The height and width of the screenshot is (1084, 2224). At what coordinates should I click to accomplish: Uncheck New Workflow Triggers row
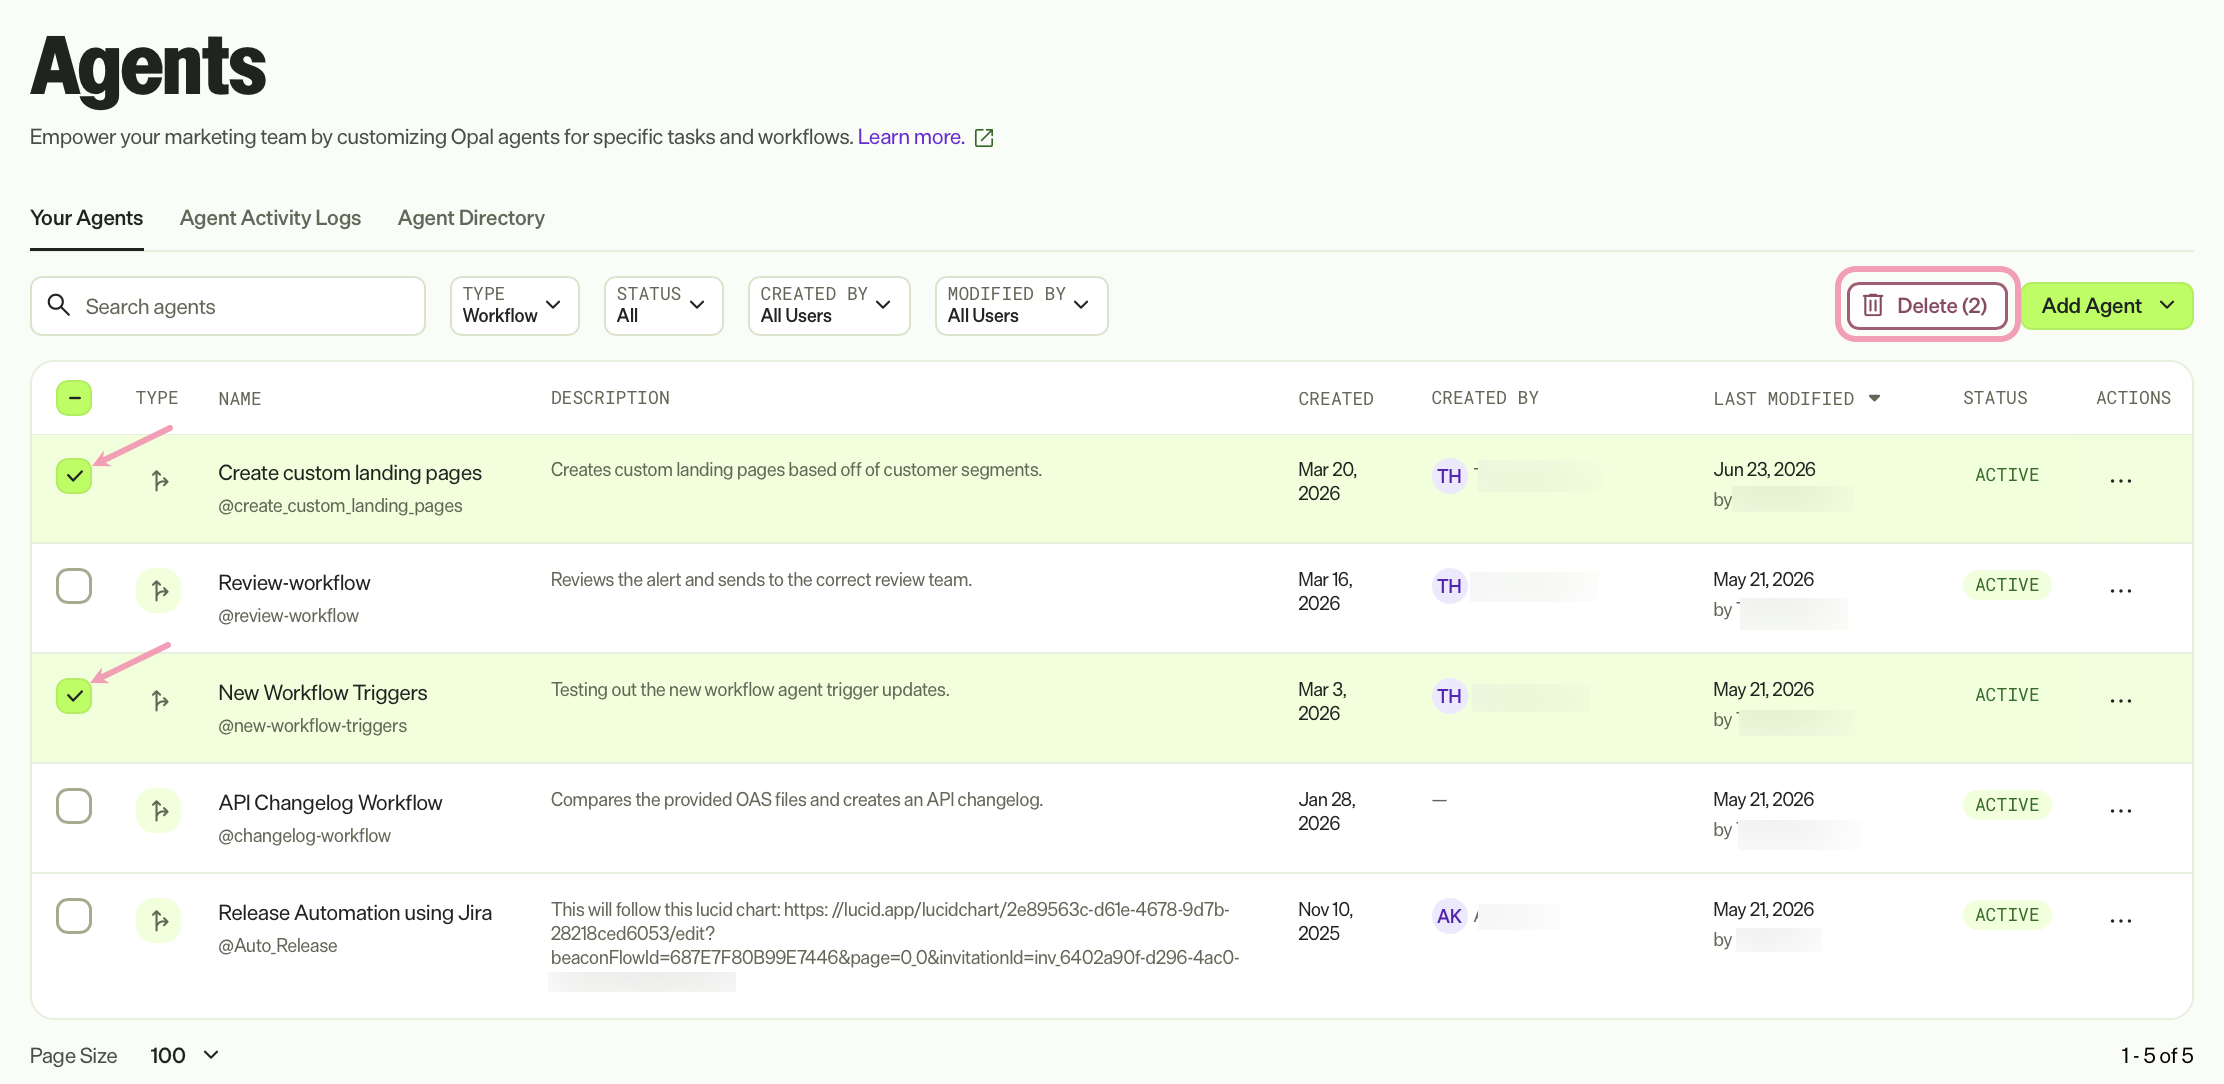[x=74, y=696]
